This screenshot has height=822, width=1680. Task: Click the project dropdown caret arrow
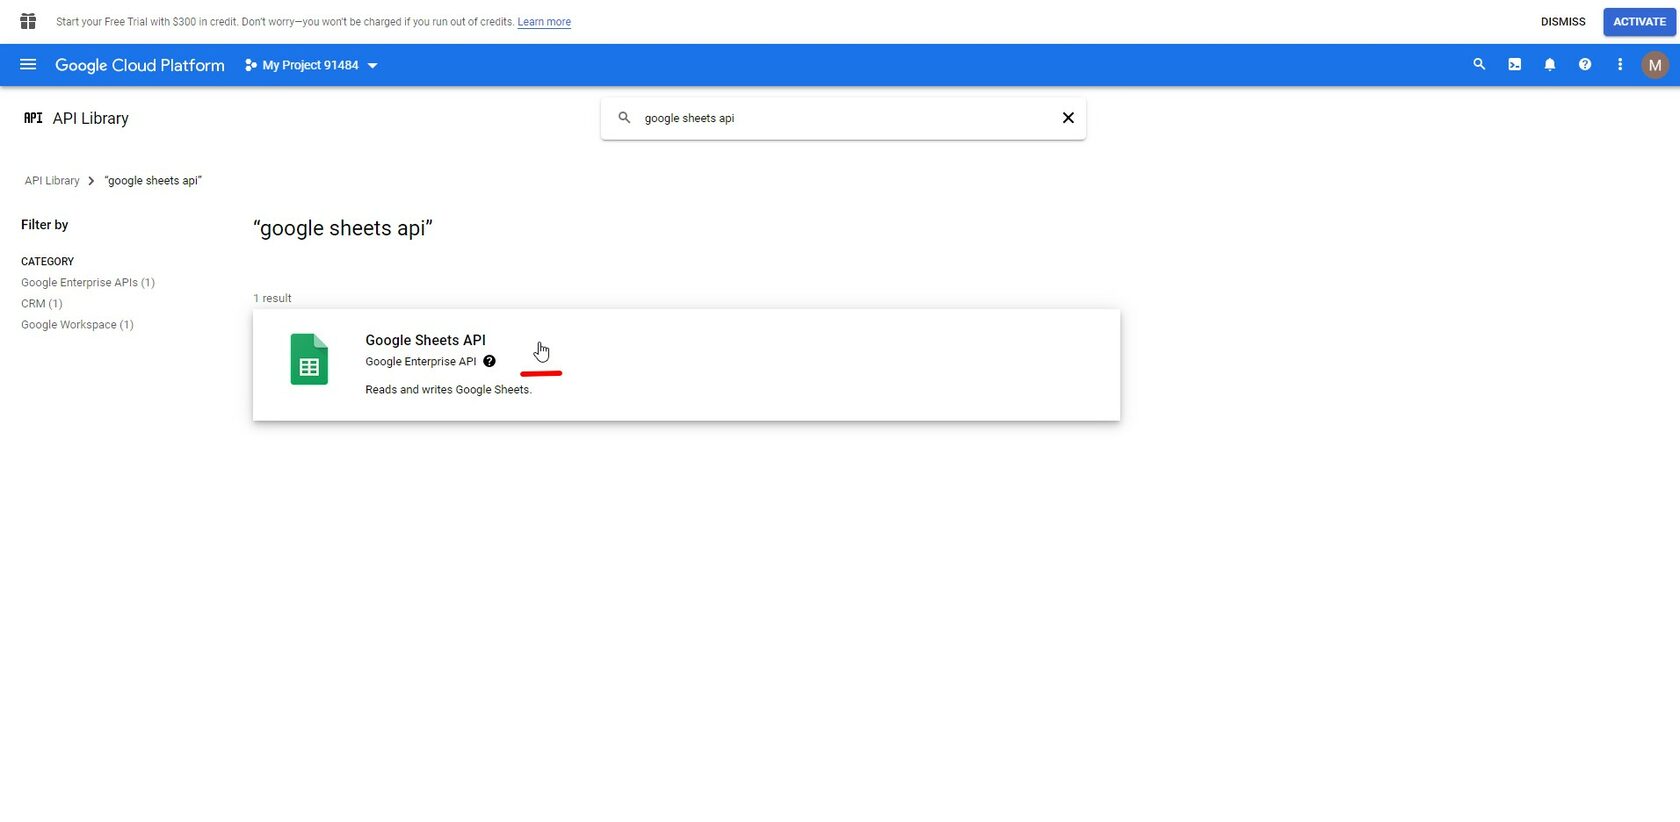(x=373, y=66)
